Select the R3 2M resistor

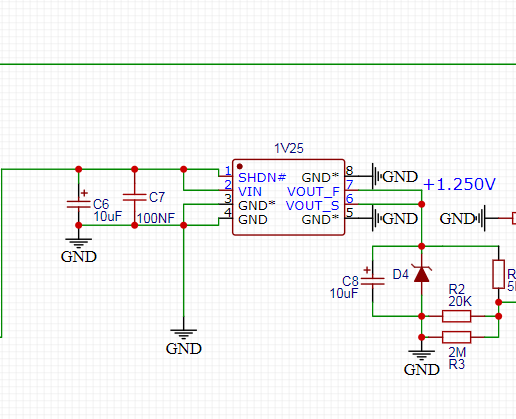(457, 337)
